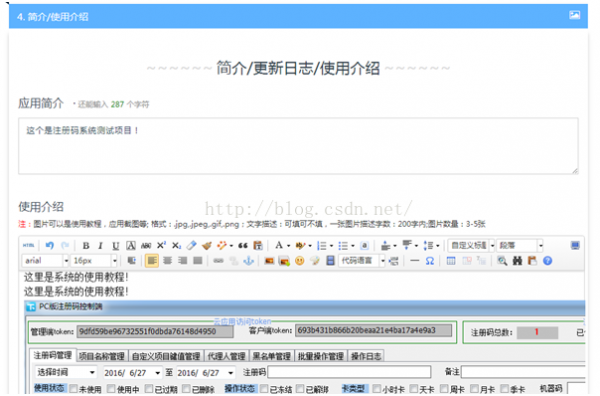This screenshot has width=600, height=396.
Task: Click inside the 应用简介 text area
Action: 298,146
